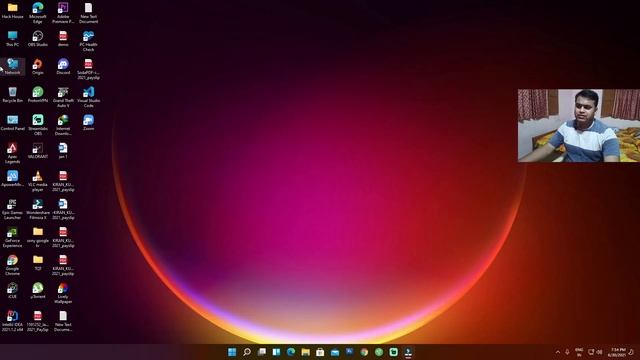Select the iCUE shortcut
Screen dimensions: 640x360
(12, 291)
